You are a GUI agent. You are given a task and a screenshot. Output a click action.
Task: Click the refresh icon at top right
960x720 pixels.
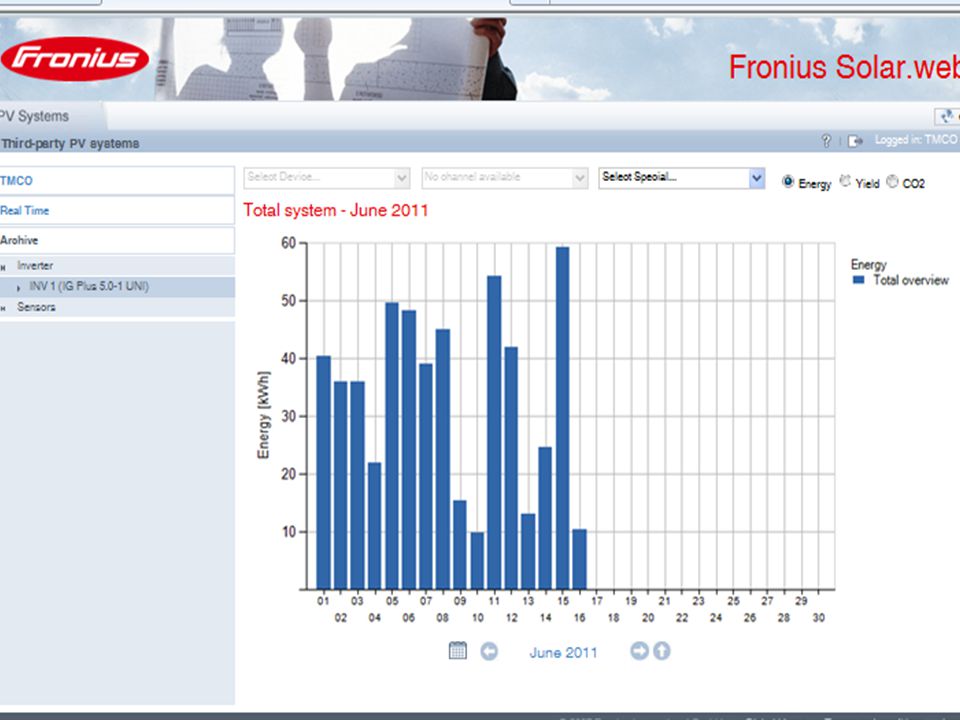(x=947, y=116)
